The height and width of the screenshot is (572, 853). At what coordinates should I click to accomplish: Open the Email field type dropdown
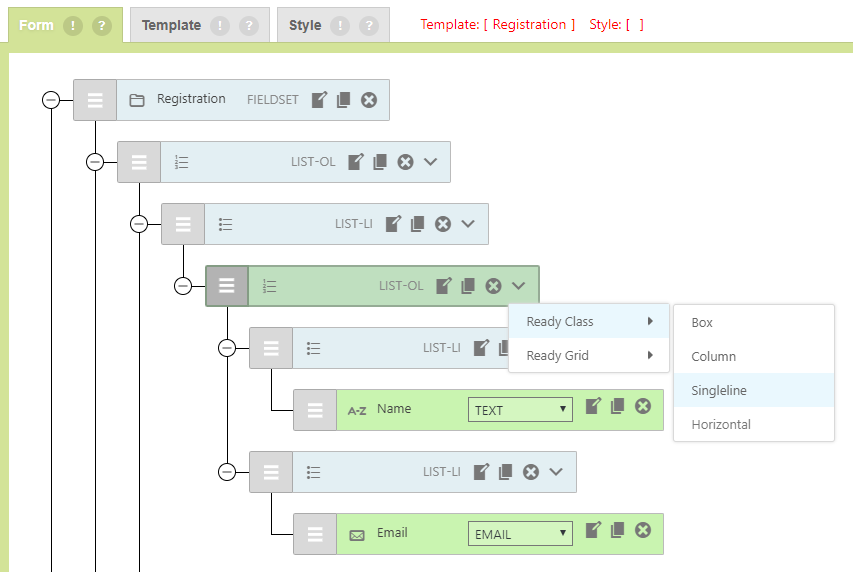520,534
